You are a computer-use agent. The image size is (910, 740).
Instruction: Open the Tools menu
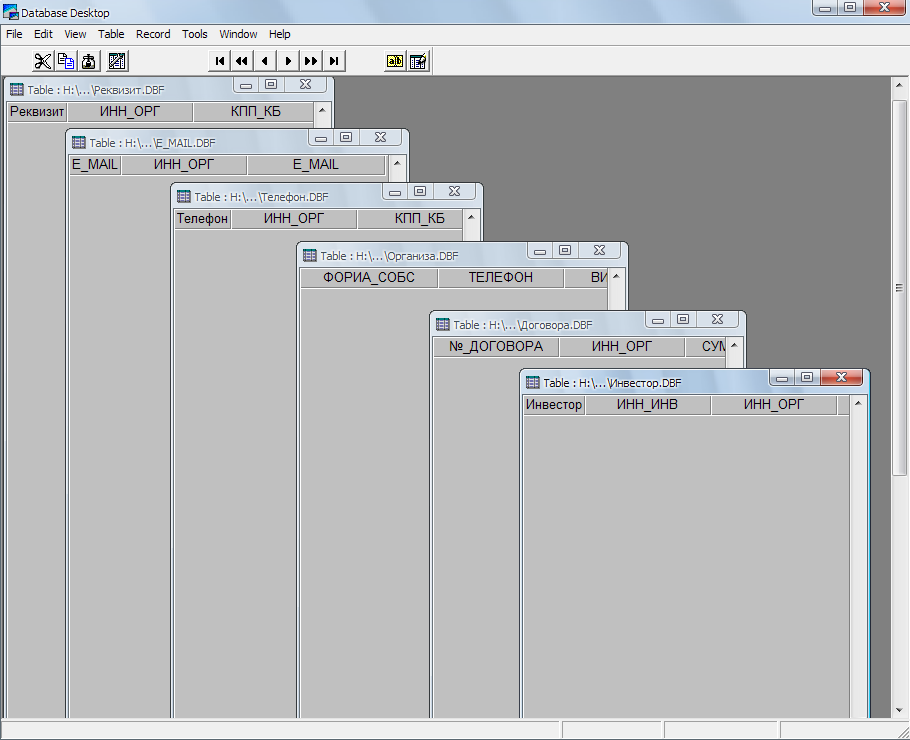(x=194, y=34)
